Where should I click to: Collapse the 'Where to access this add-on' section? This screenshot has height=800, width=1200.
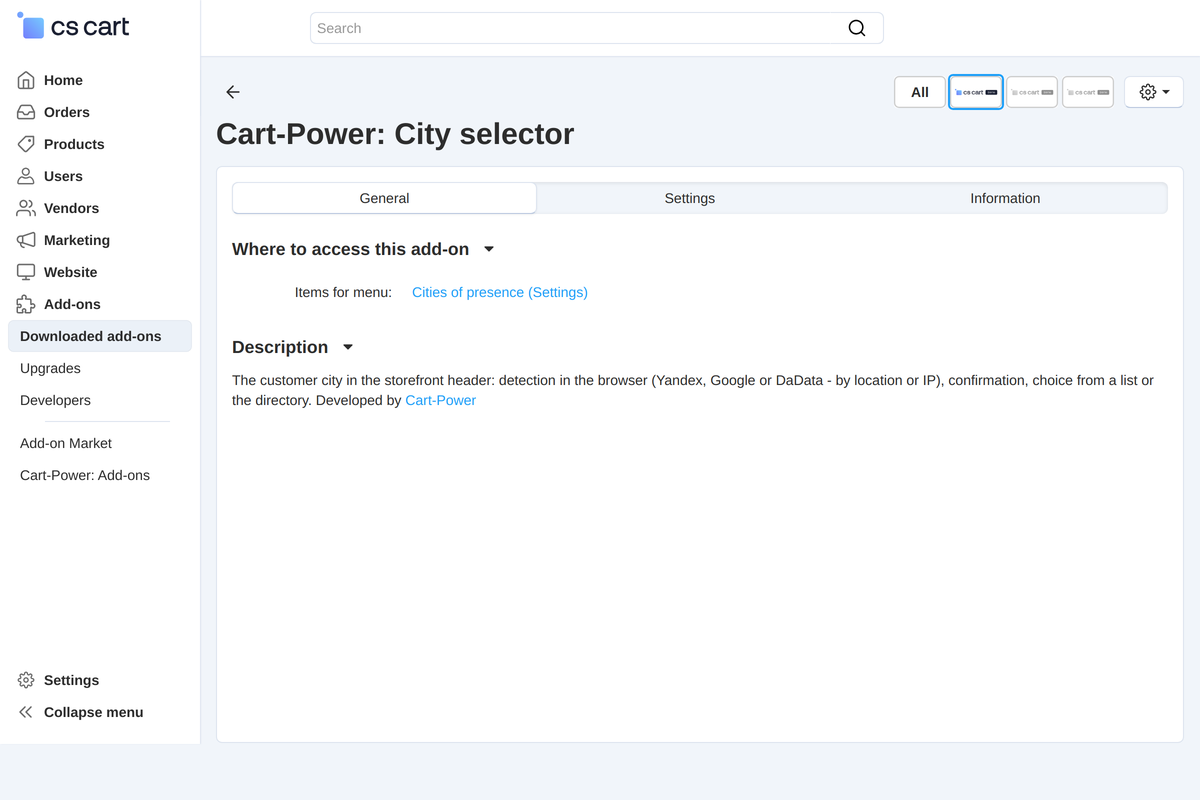coord(489,249)
